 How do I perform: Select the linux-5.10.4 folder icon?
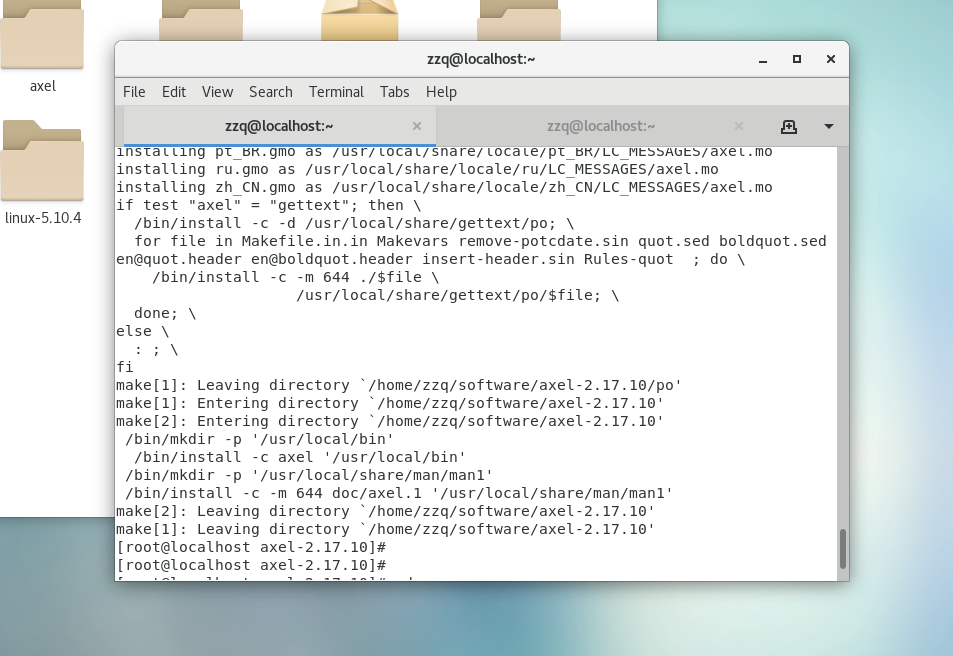click(42, 161)
